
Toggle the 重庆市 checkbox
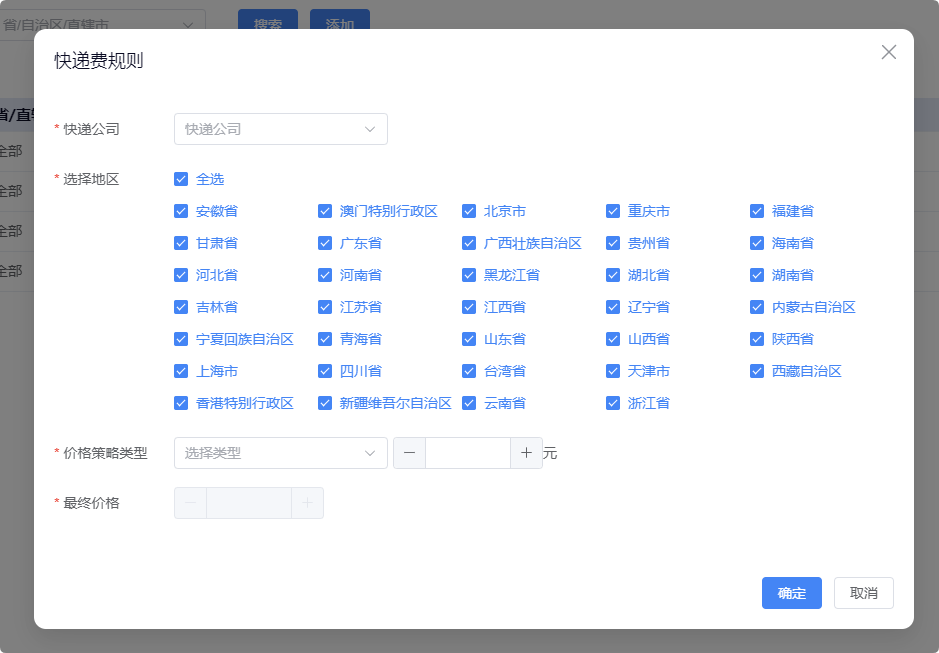[x=613, y=211]
